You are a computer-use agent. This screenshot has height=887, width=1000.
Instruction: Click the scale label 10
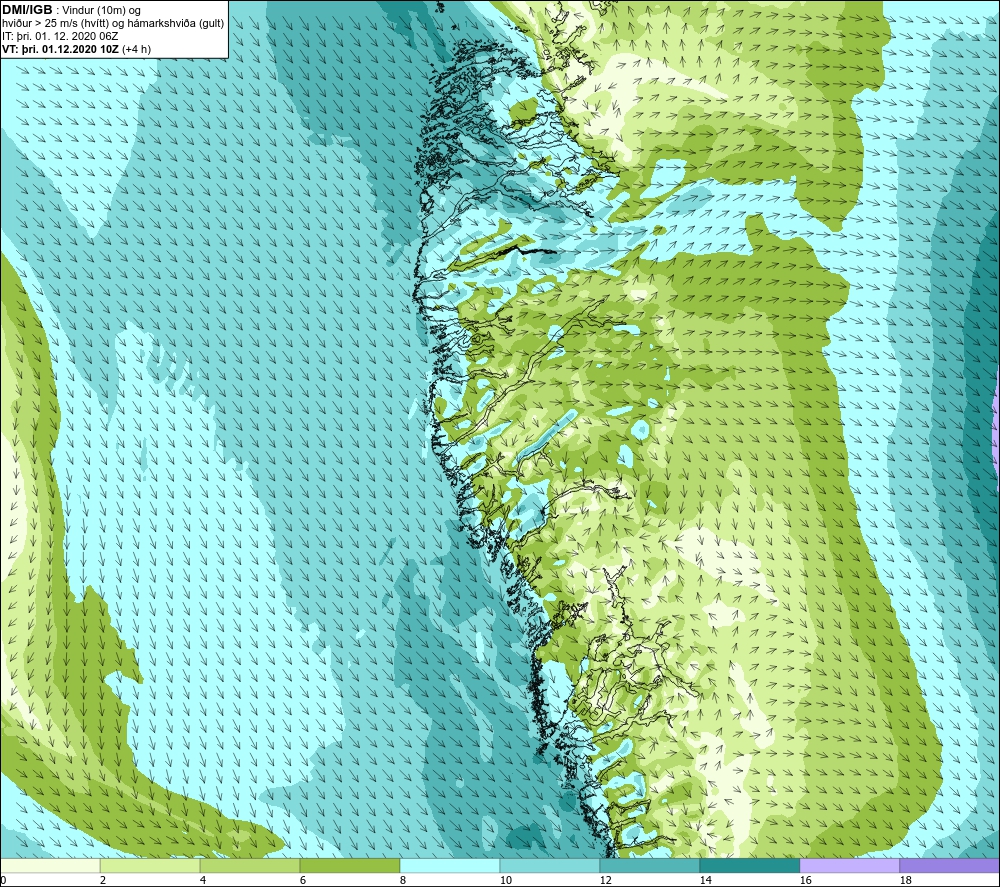[x=505, y=881]
